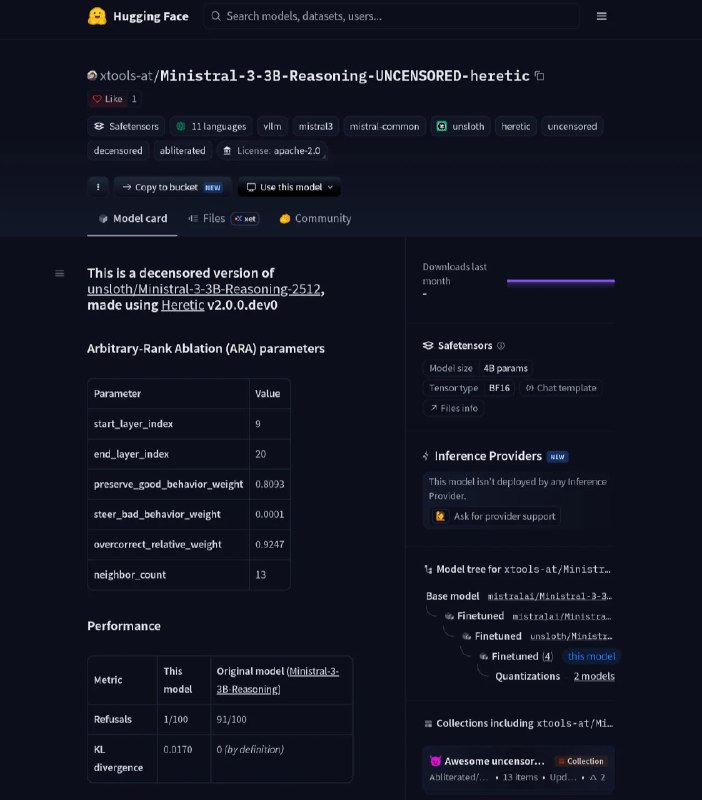
Task: Open the Awesome uncensored collection card
Action: 518,769
